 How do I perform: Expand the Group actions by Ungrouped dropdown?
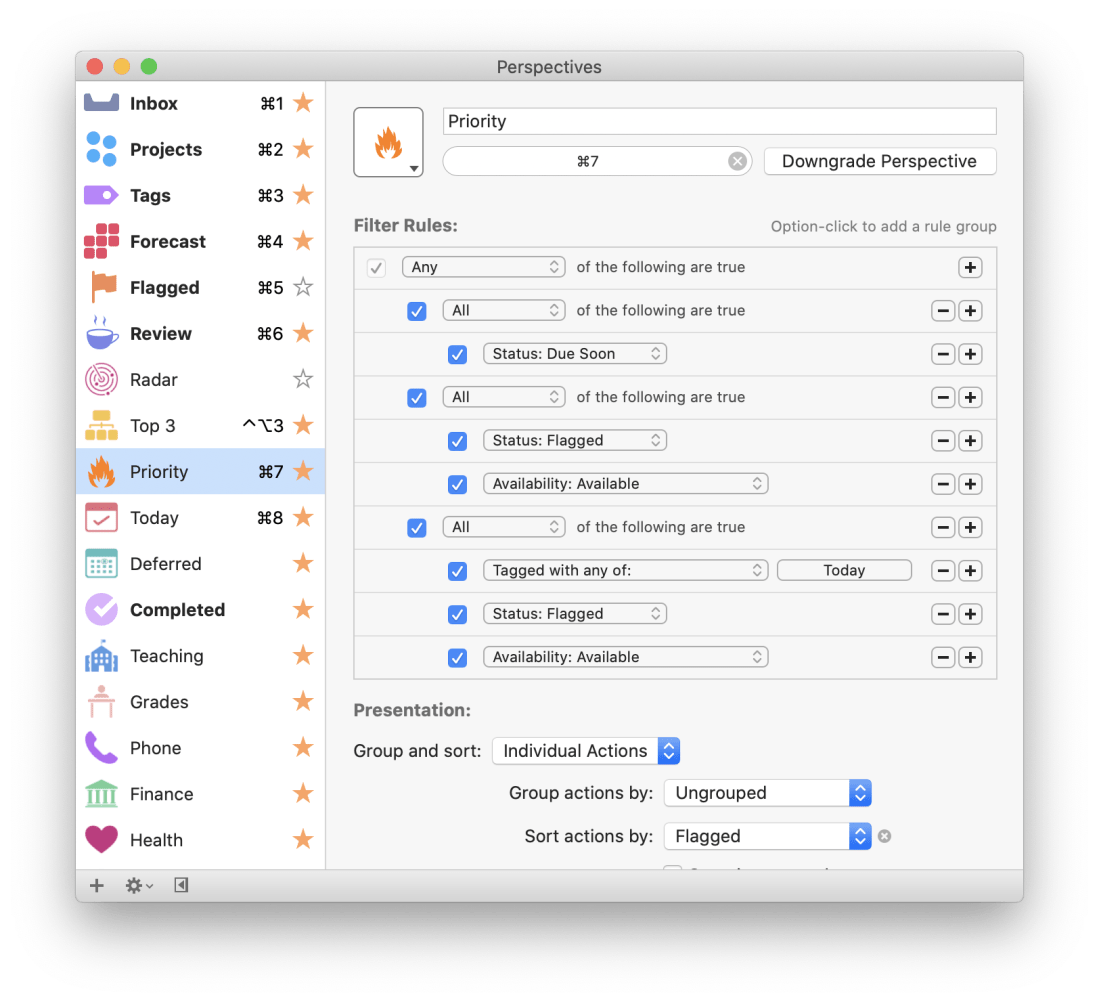point(767,793)
